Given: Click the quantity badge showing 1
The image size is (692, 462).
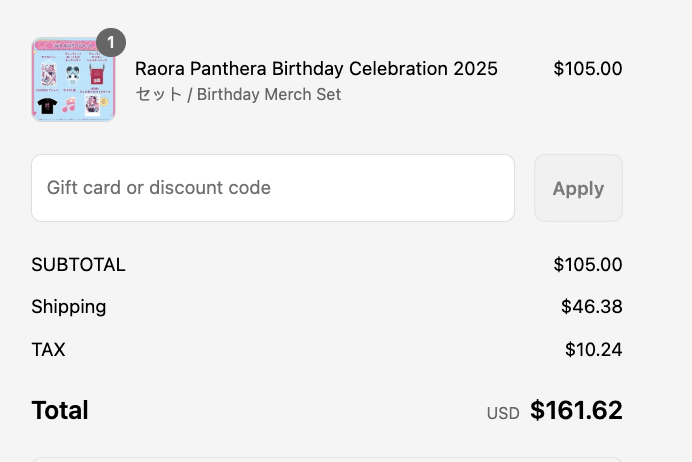Looking at the screenshot, I should tap(111, 43).
